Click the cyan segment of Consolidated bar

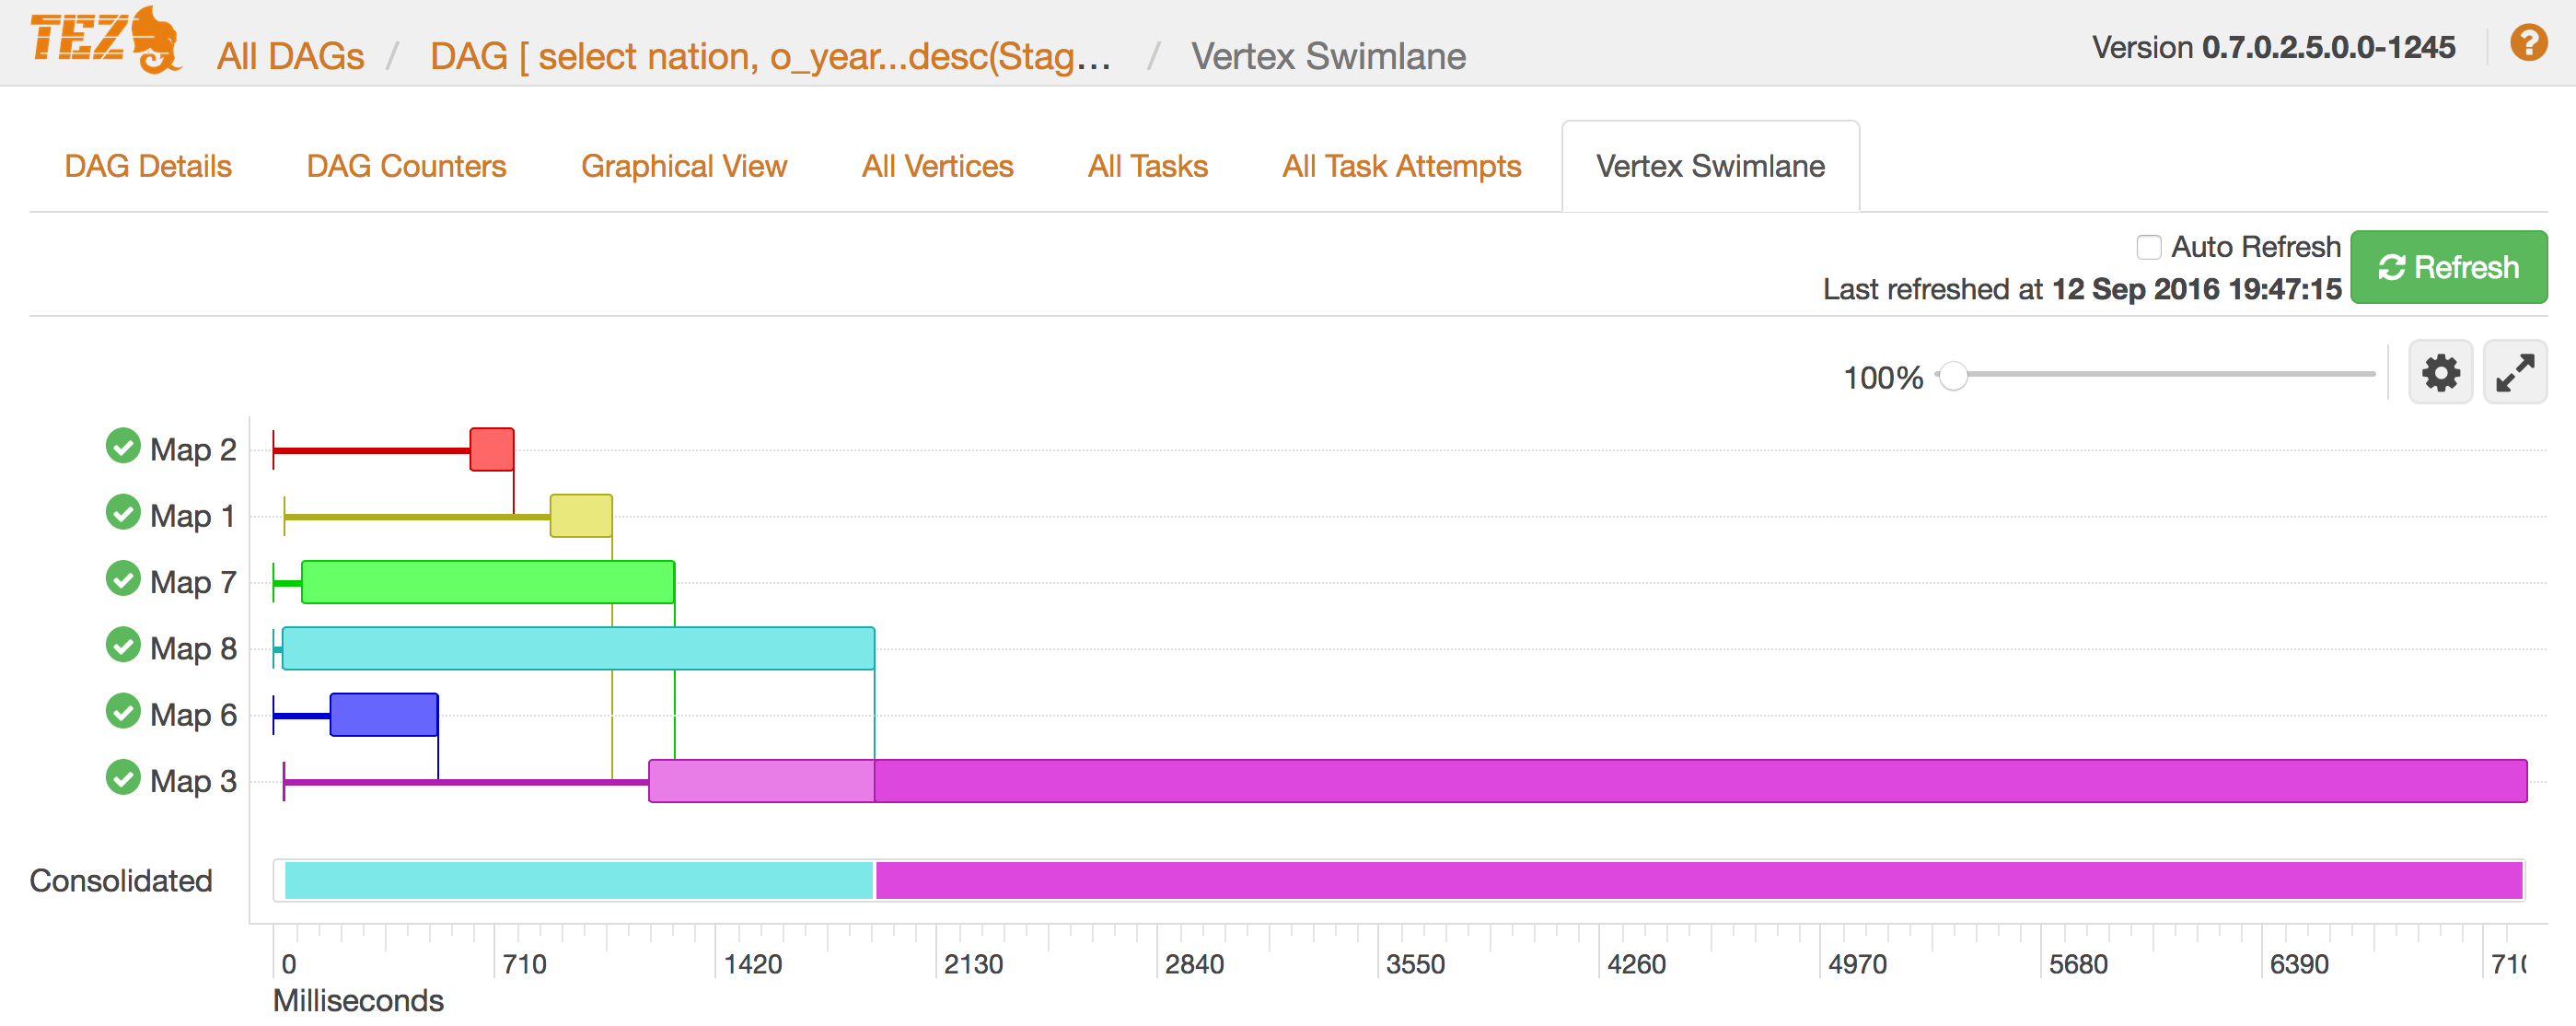click(578, 880)
